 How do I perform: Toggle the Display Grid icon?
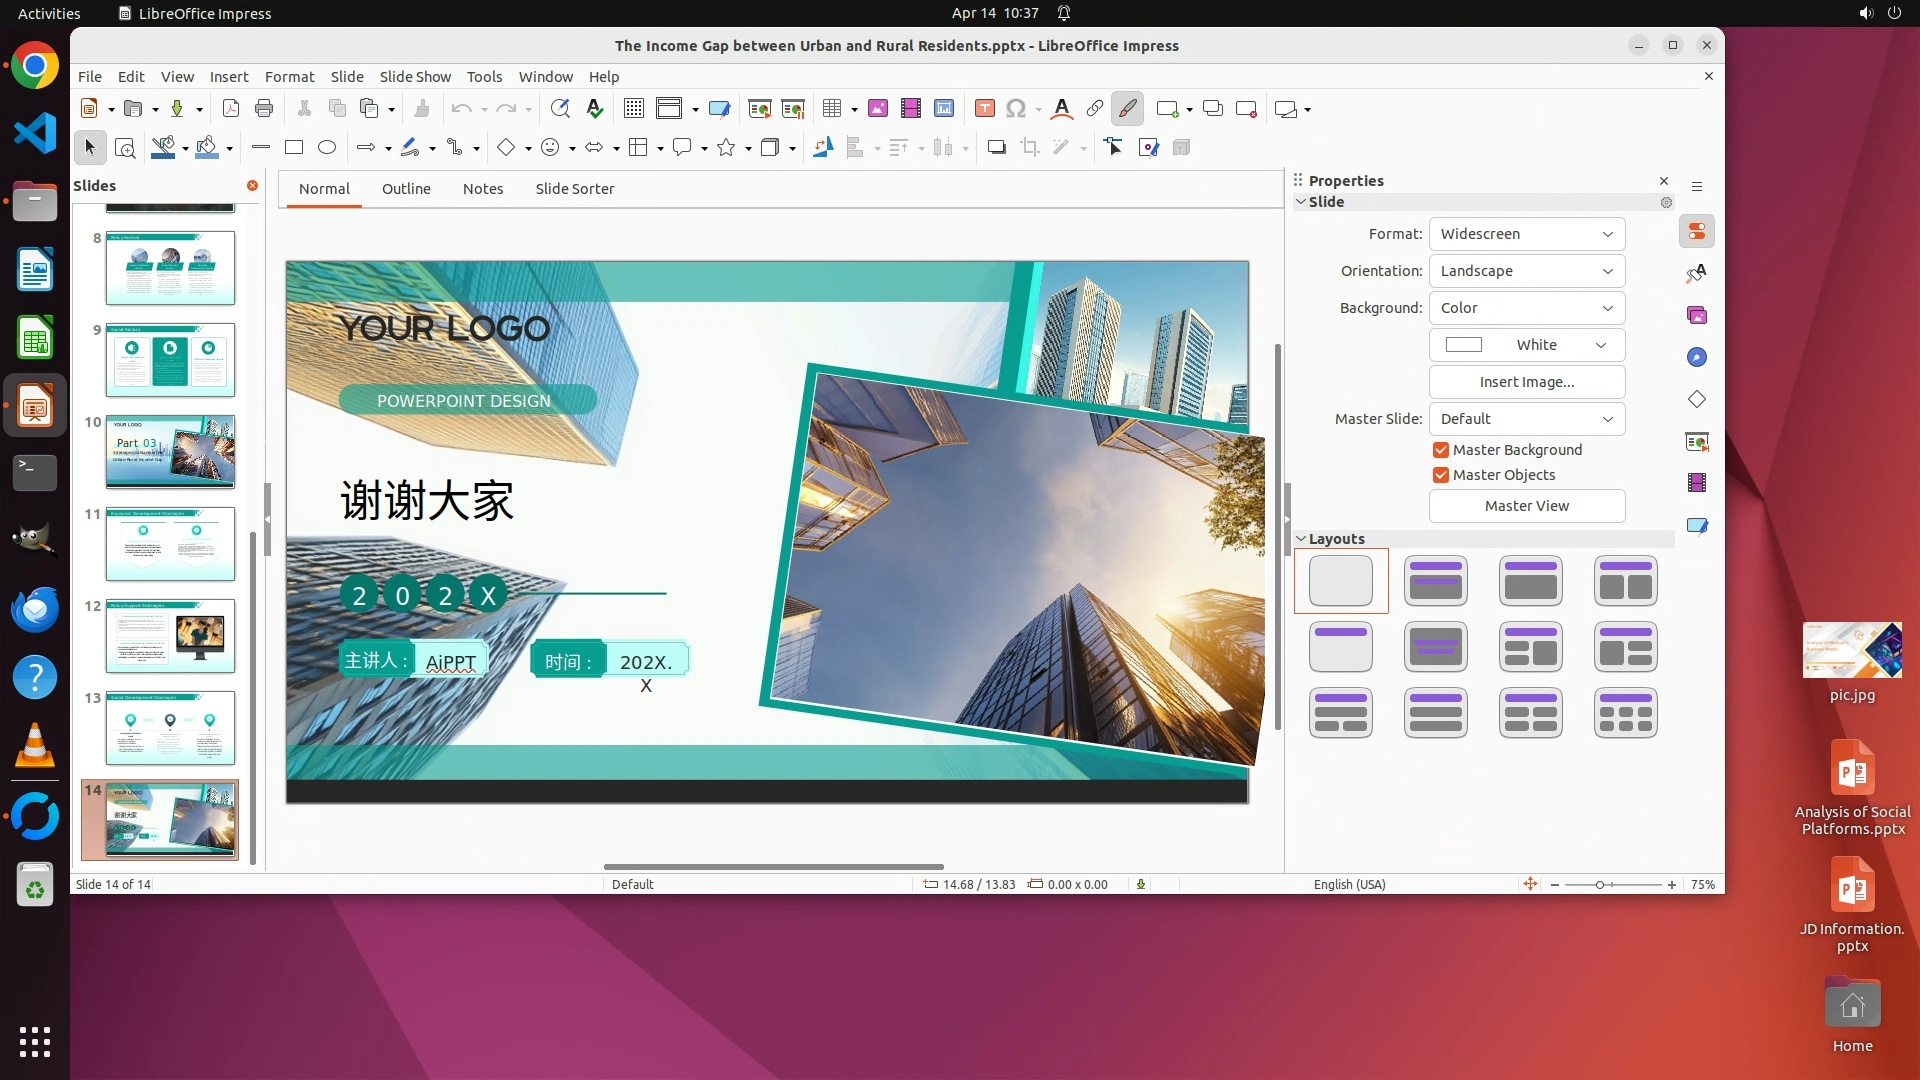(634, 109)
